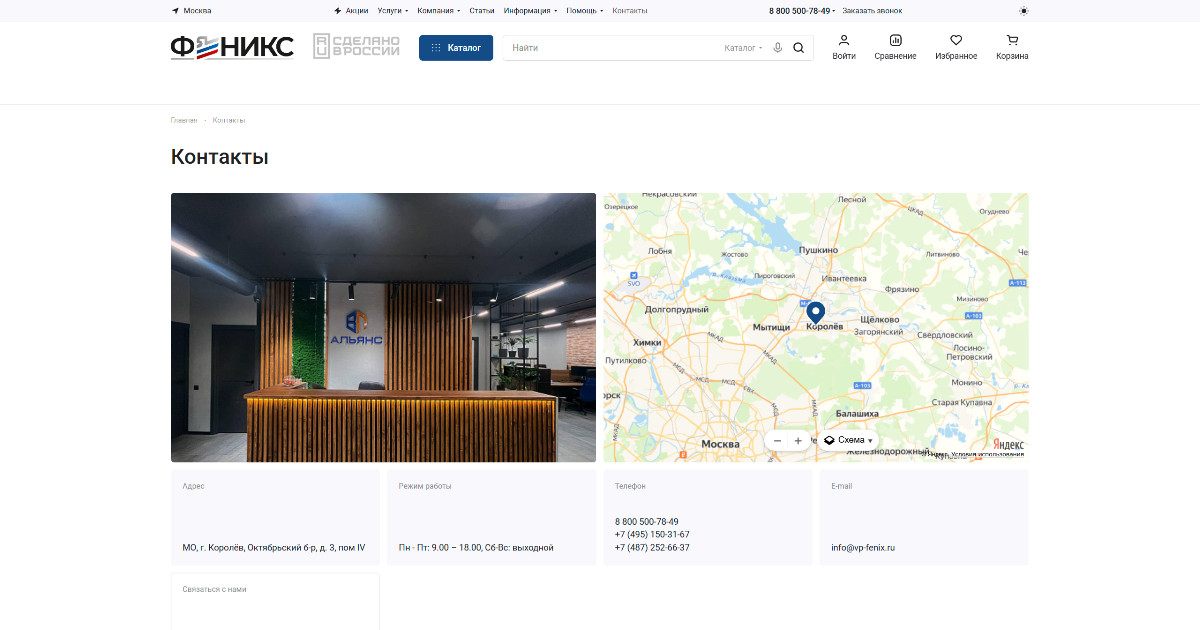This screenshot has height=630, width=1200.
Task: Go to Контакты in top menu
Action: tap(629, 11)
